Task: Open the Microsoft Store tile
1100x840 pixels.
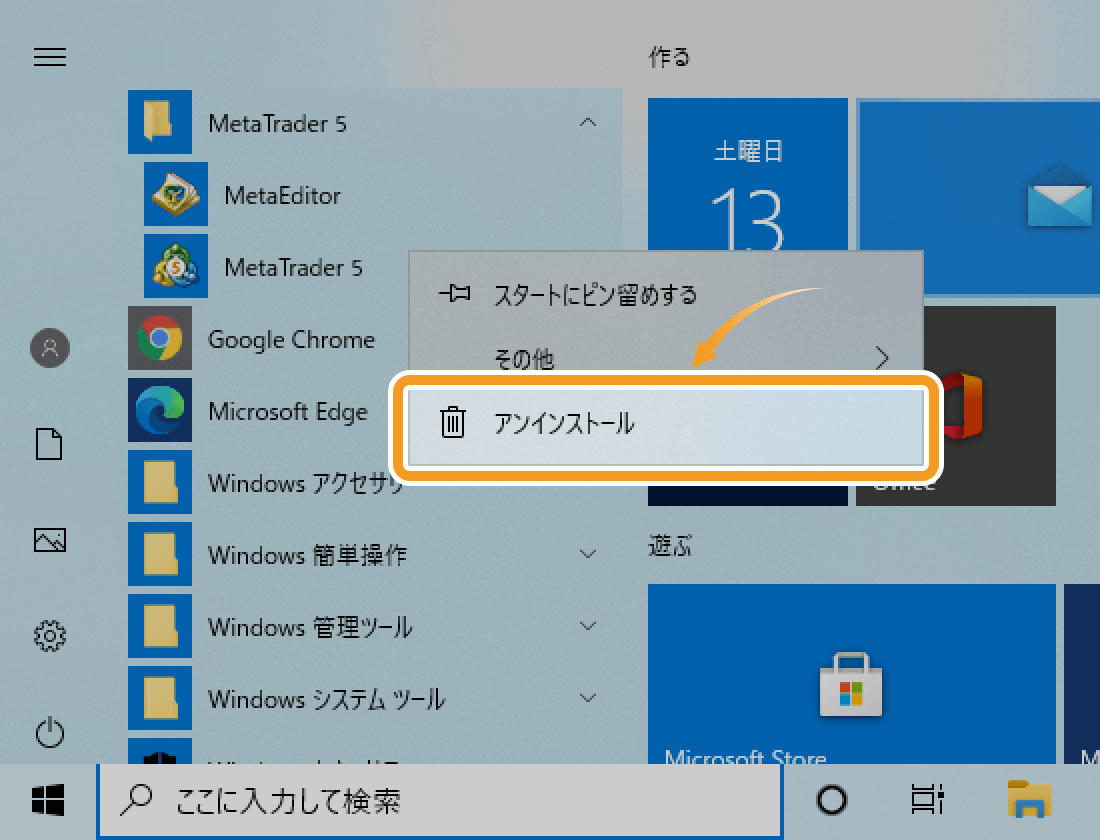Action: (x=852, y=680)
